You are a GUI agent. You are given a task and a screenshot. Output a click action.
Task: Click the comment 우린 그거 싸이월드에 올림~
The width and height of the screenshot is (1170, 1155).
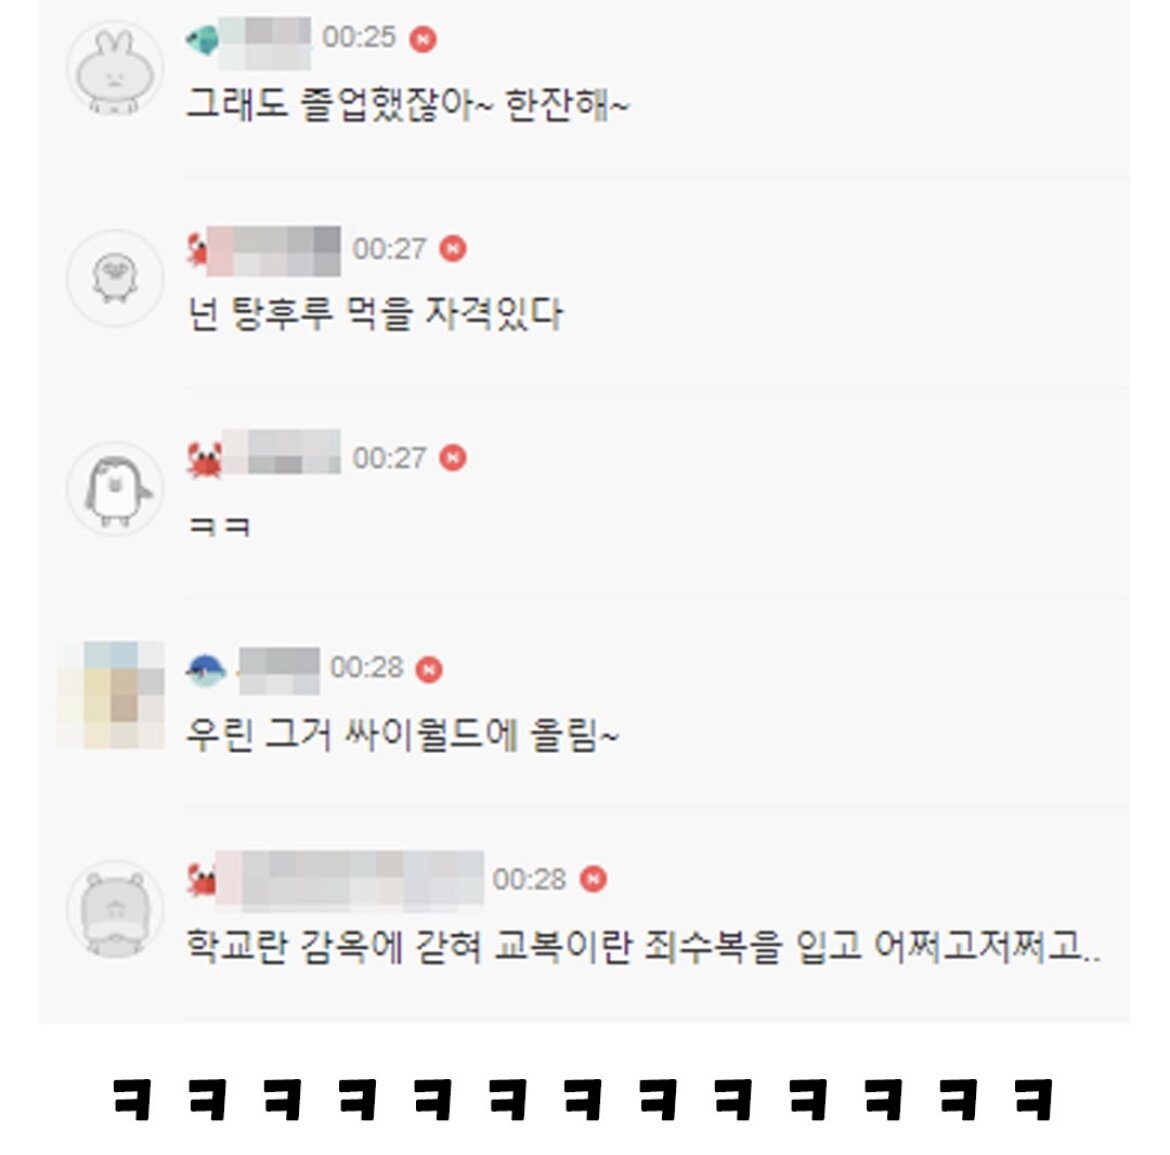tap(402, 735)
